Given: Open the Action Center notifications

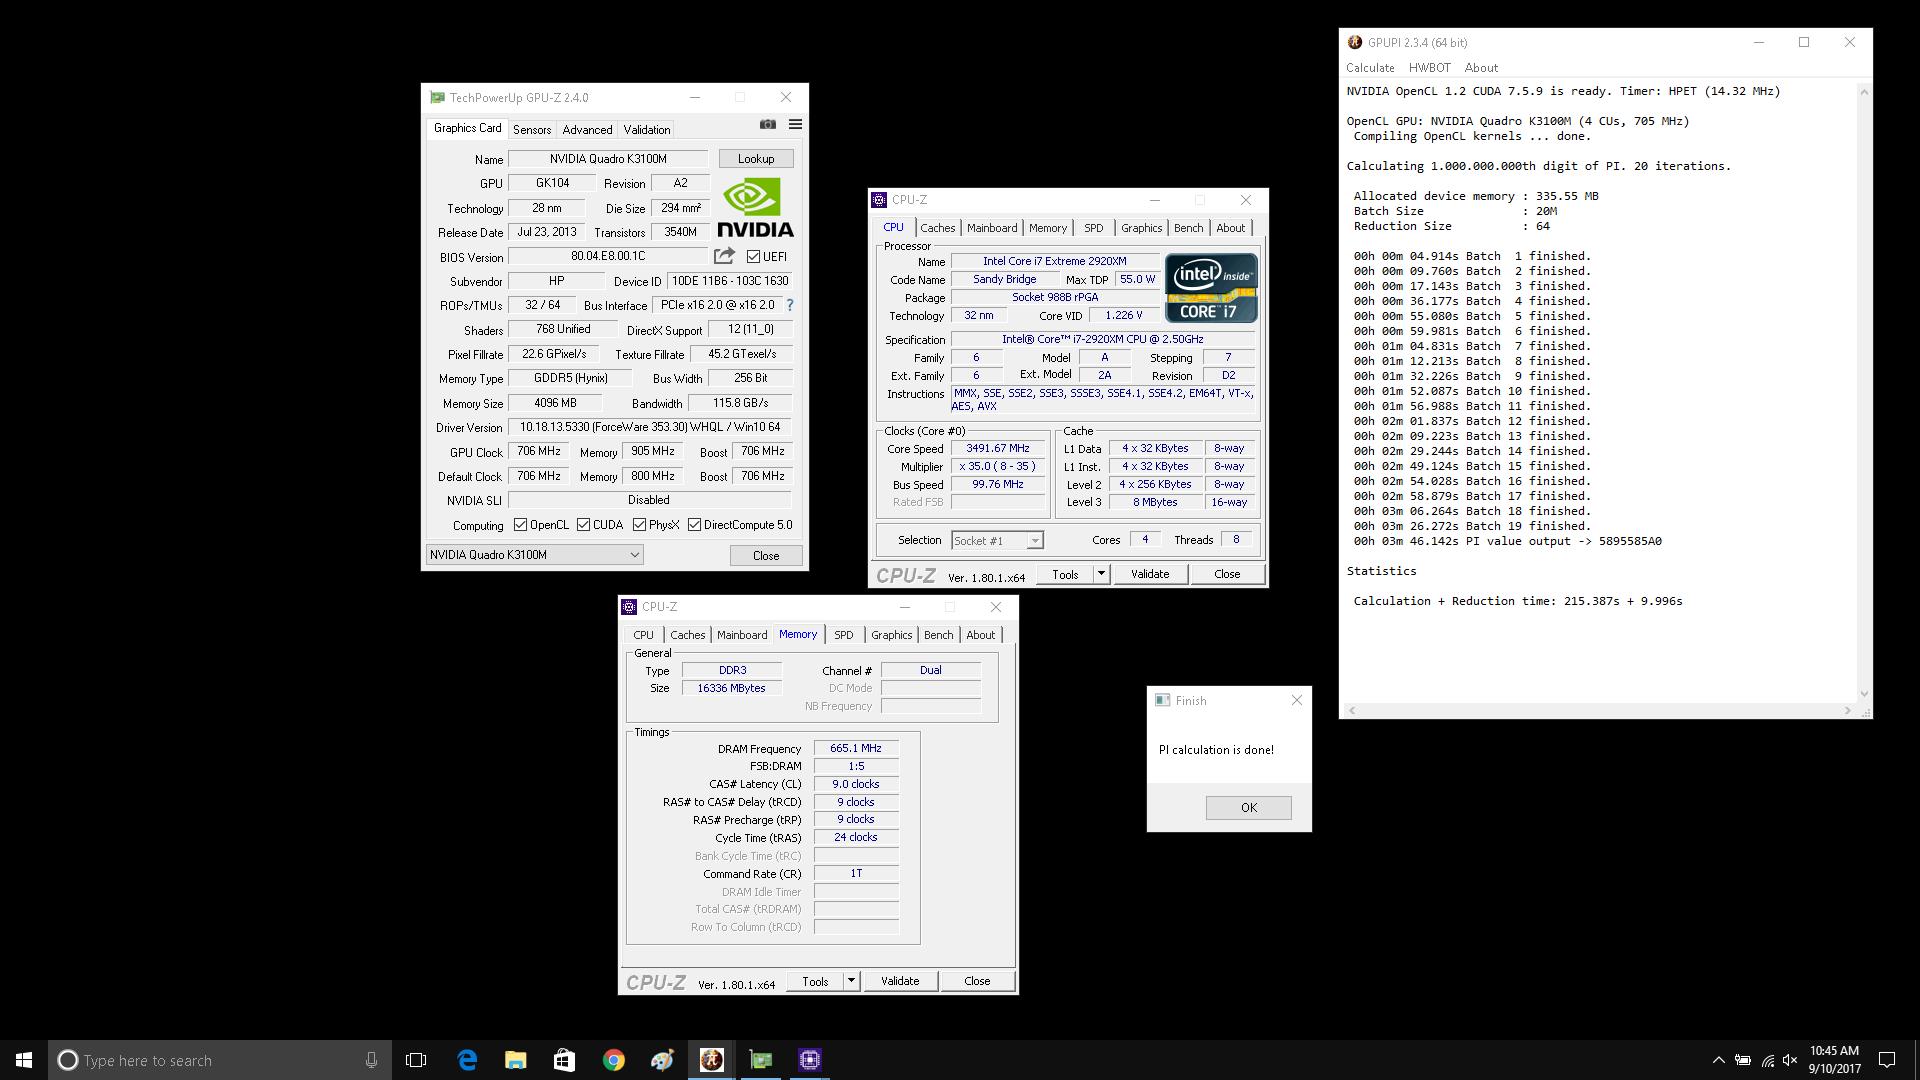Looking at the screenshot, I should click(x=1887, y=1060).
